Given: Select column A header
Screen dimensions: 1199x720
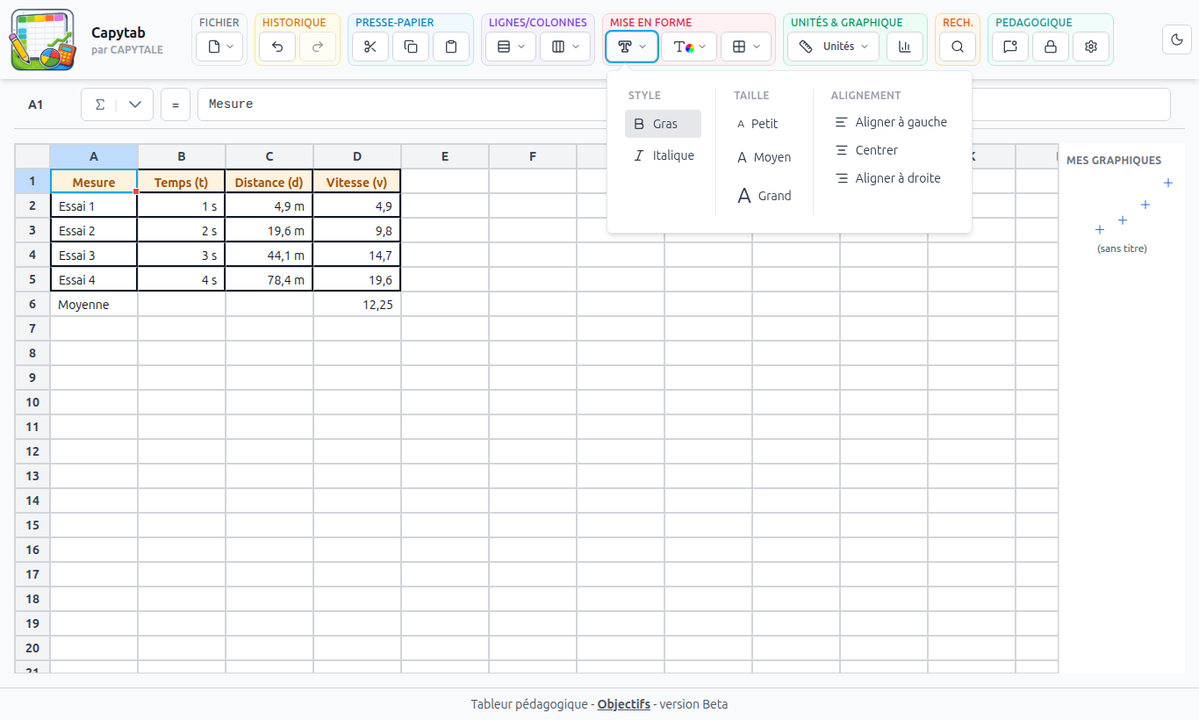Looking at the screenshot, I should [x=94, y=157].
